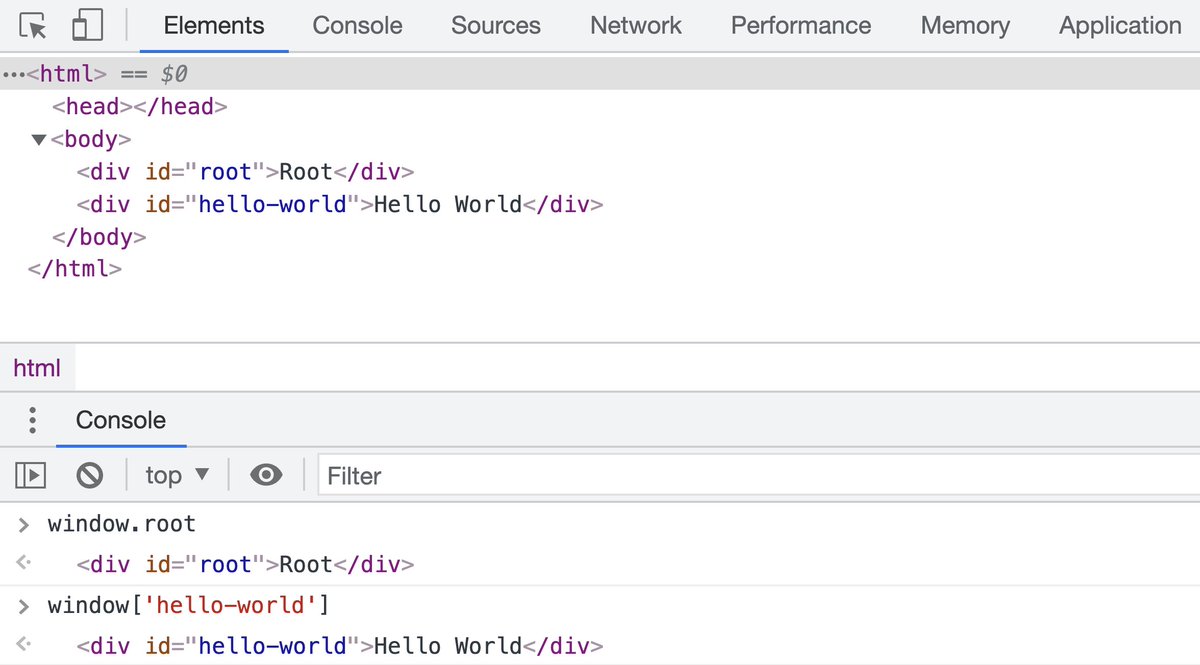Click the hello-world div console output
Screen dimensions: 1200x665
(x=340, y=646)
